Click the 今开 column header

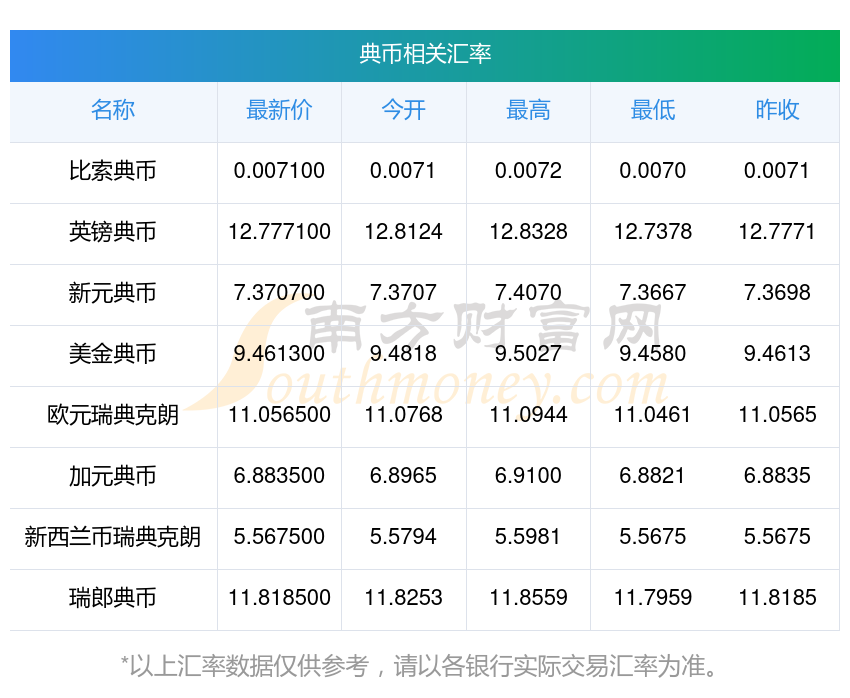coord(404,110)
